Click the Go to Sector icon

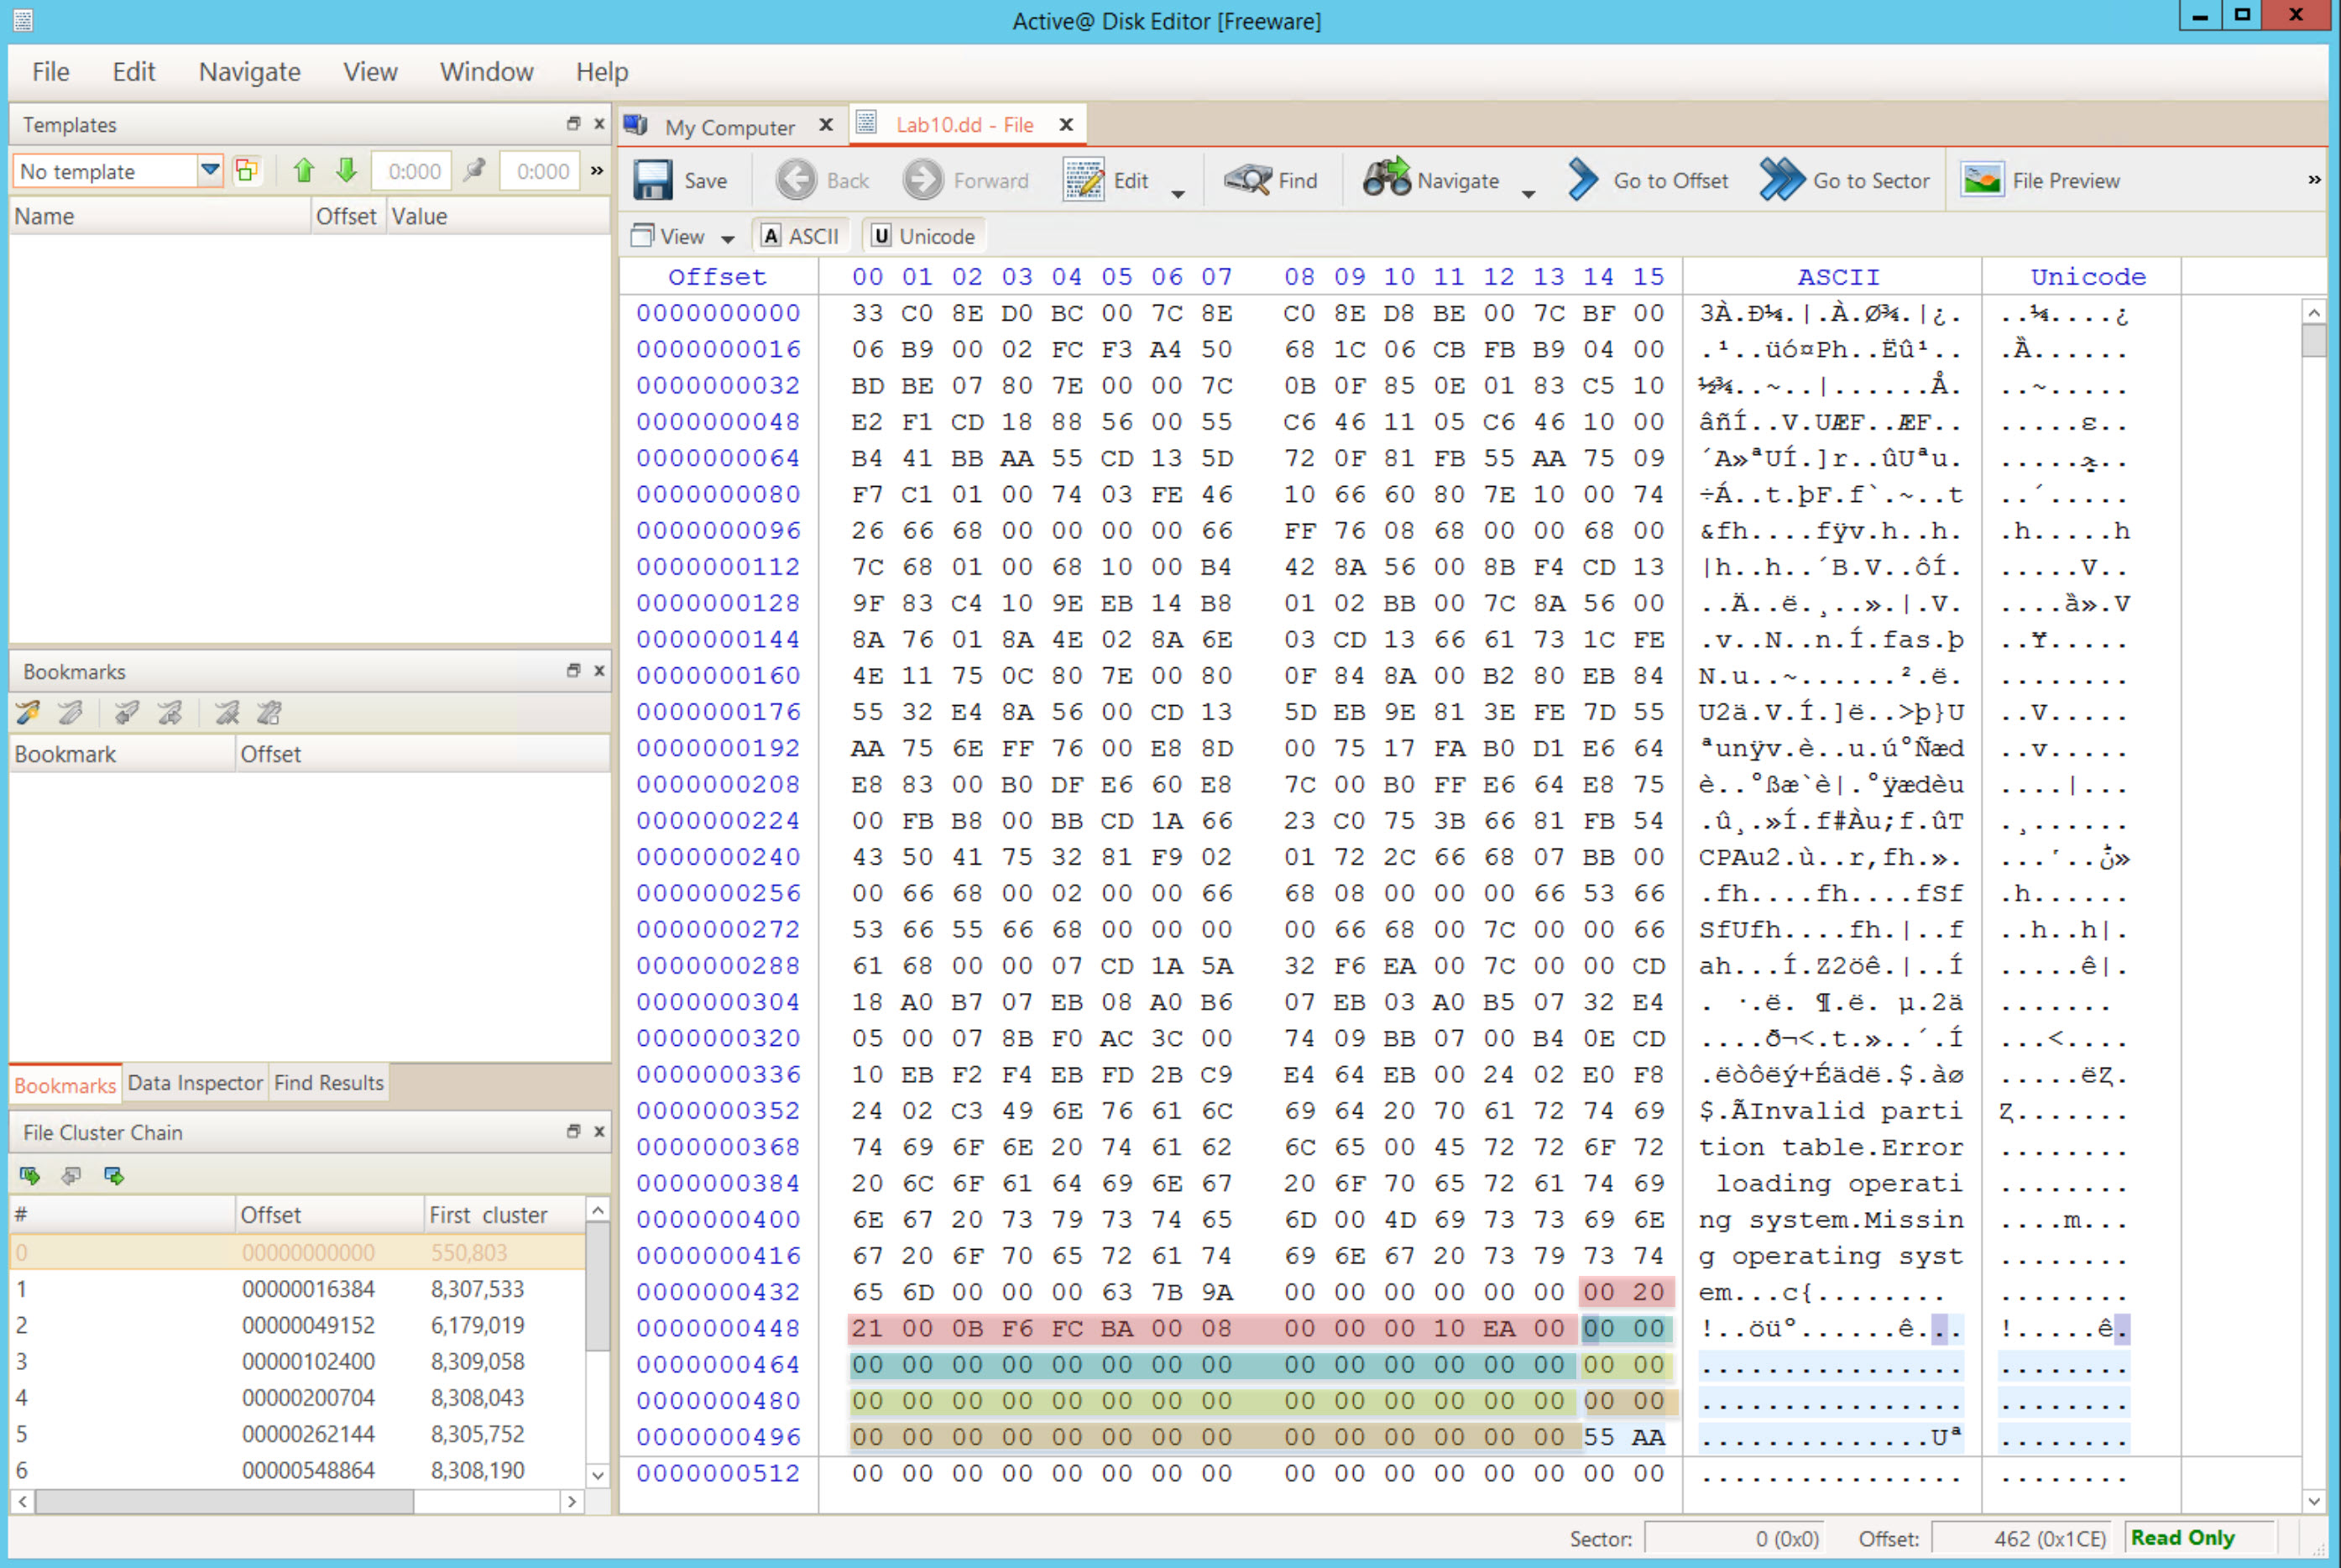point(1781,181)
